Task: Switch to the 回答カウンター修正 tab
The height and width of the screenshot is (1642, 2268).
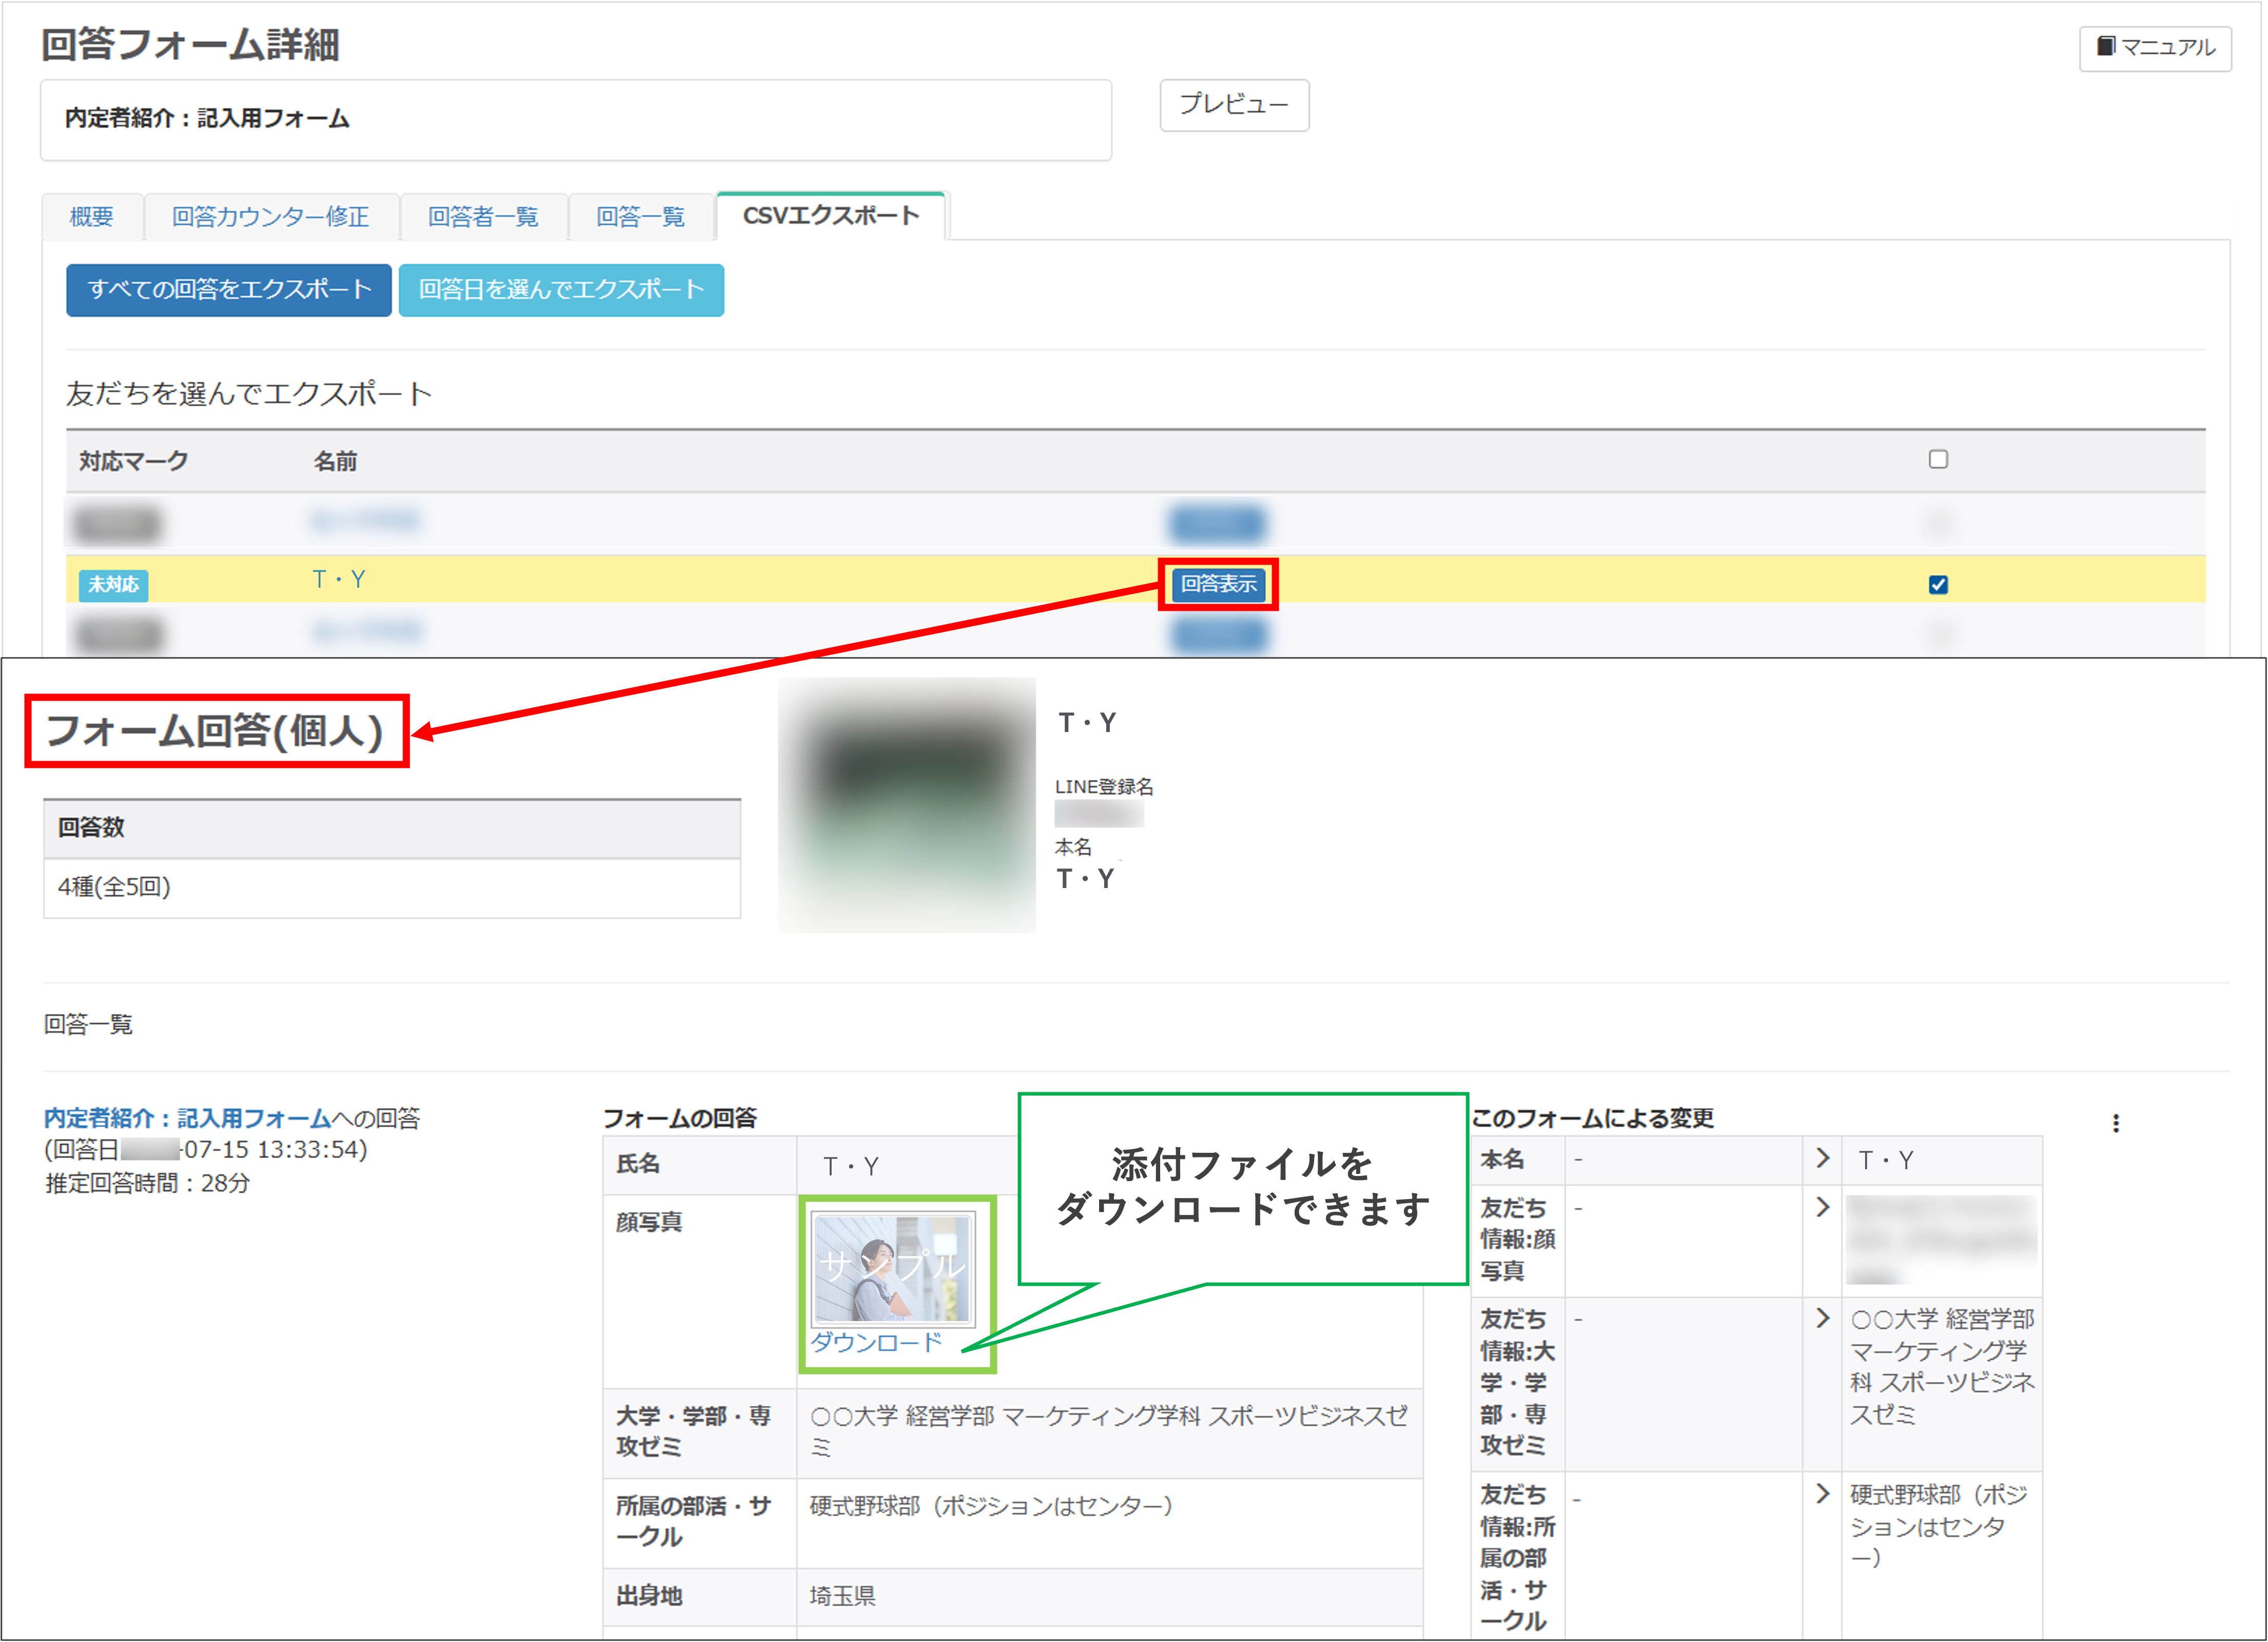Action: pos(270,216)
